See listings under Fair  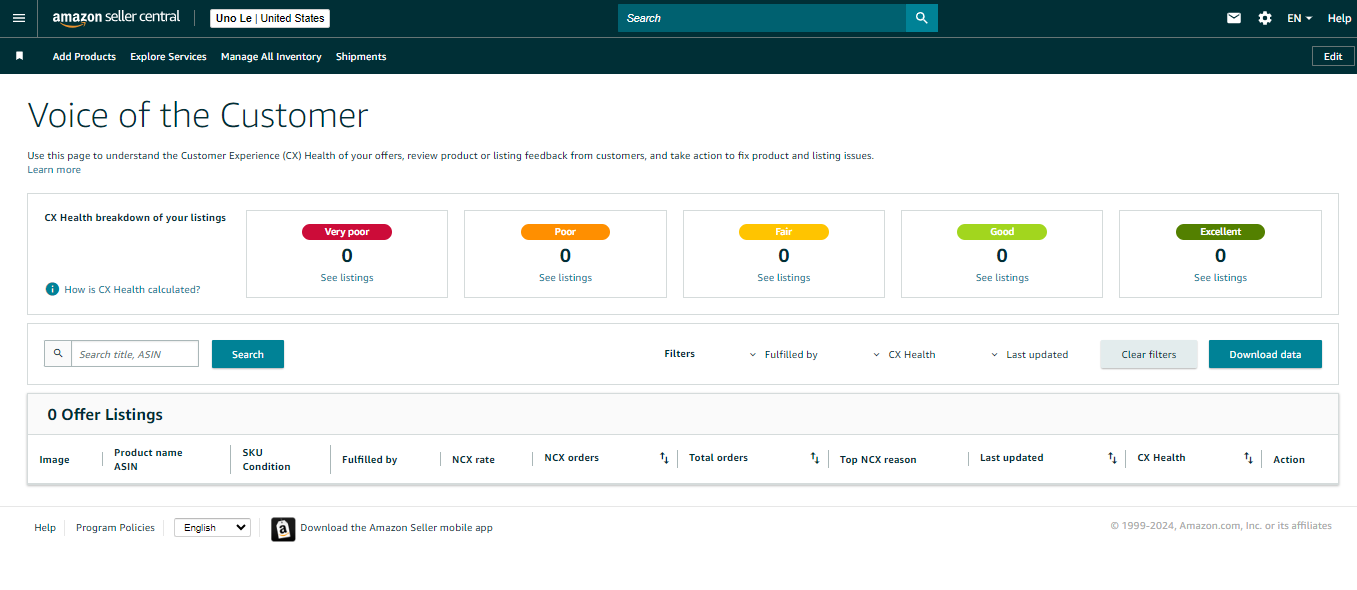tap(784, 278)
